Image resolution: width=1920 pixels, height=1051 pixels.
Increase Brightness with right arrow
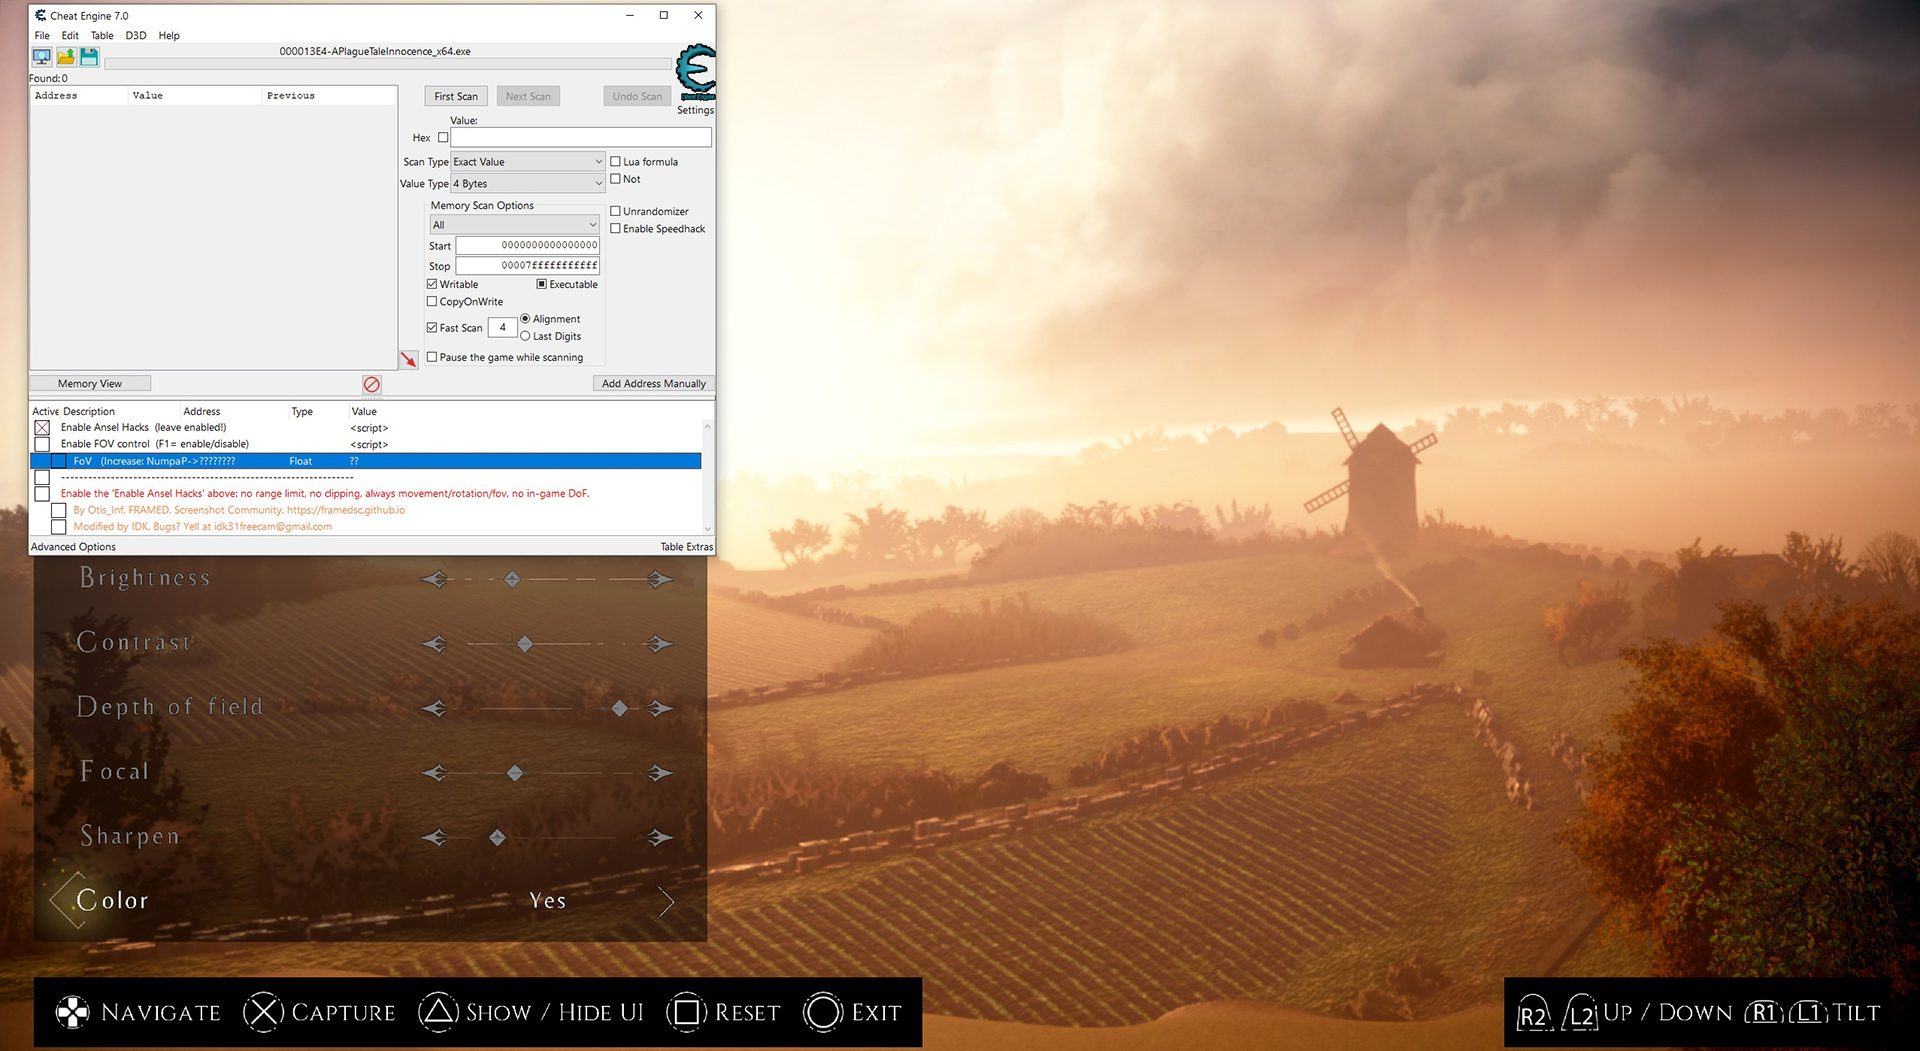pyautogui.click(x=659, y=579)
